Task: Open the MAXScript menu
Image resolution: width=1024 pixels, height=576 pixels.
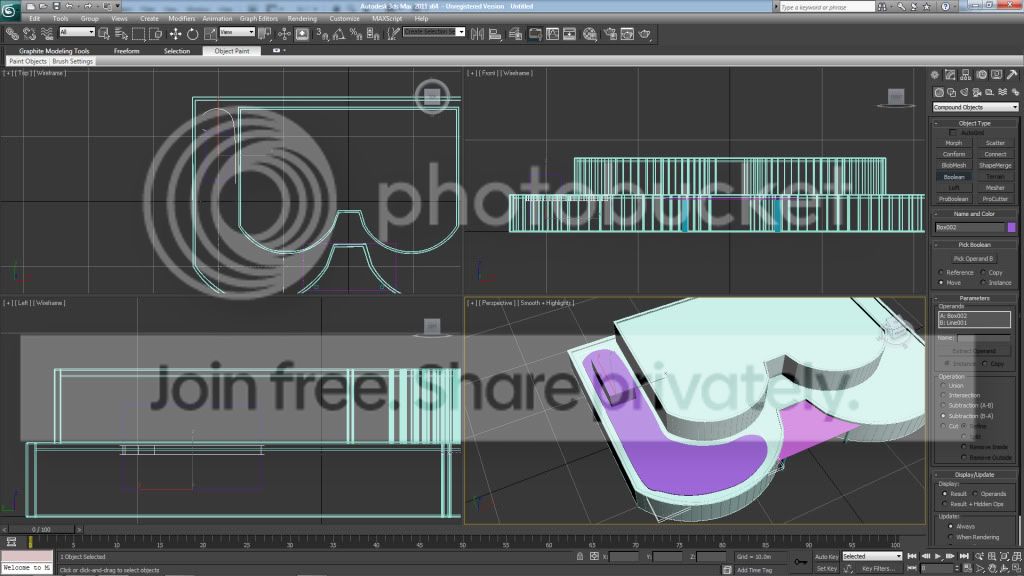Action: (x=387, y=19)
